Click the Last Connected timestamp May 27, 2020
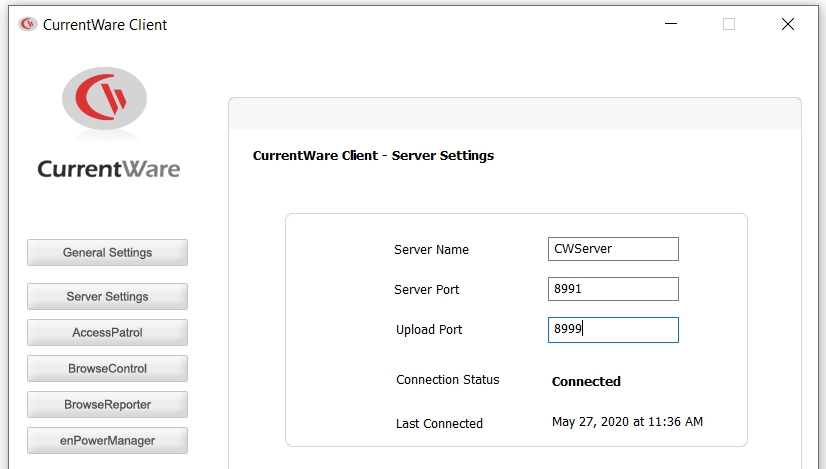The width and height of the screenshot is (826, 469). tap(627, 422)
